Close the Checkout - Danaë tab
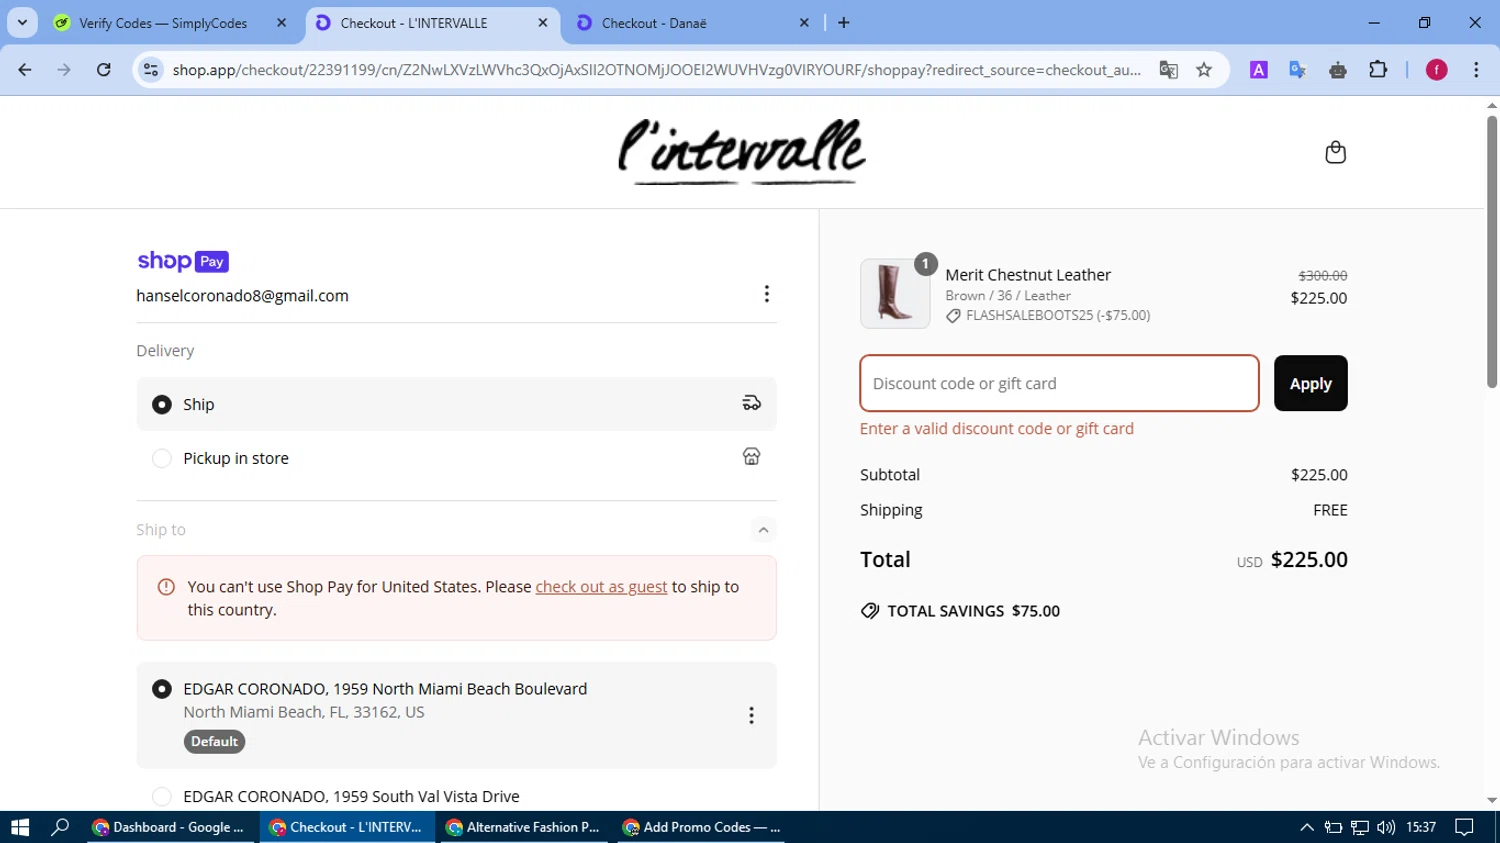 (x=804, y=23)
